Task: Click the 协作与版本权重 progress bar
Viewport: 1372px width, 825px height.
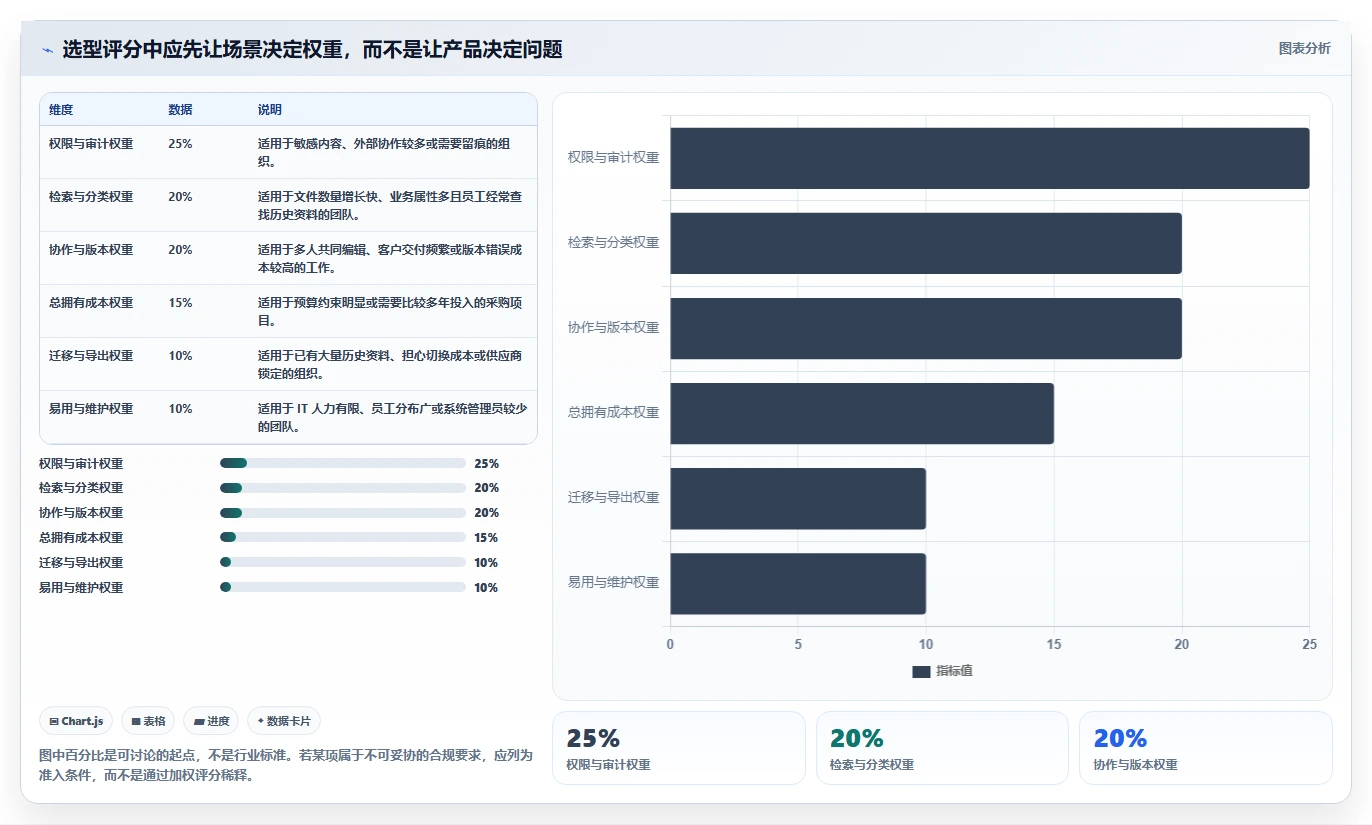Action: coord(343,513)
